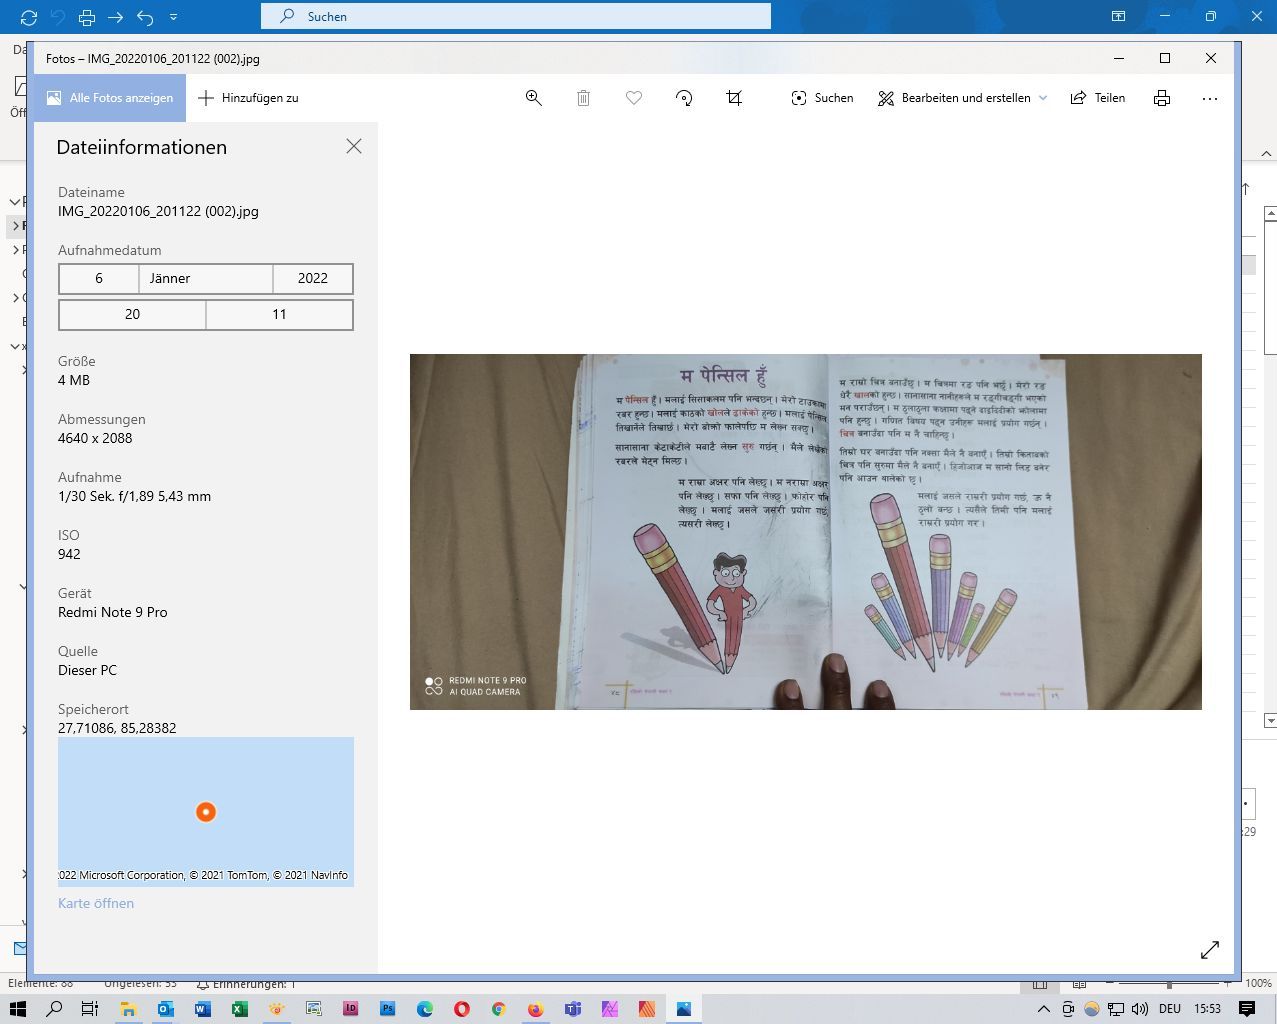Select the crop tool icon
Viewport: 1277px width, 1024px height.
click(734, 98)
